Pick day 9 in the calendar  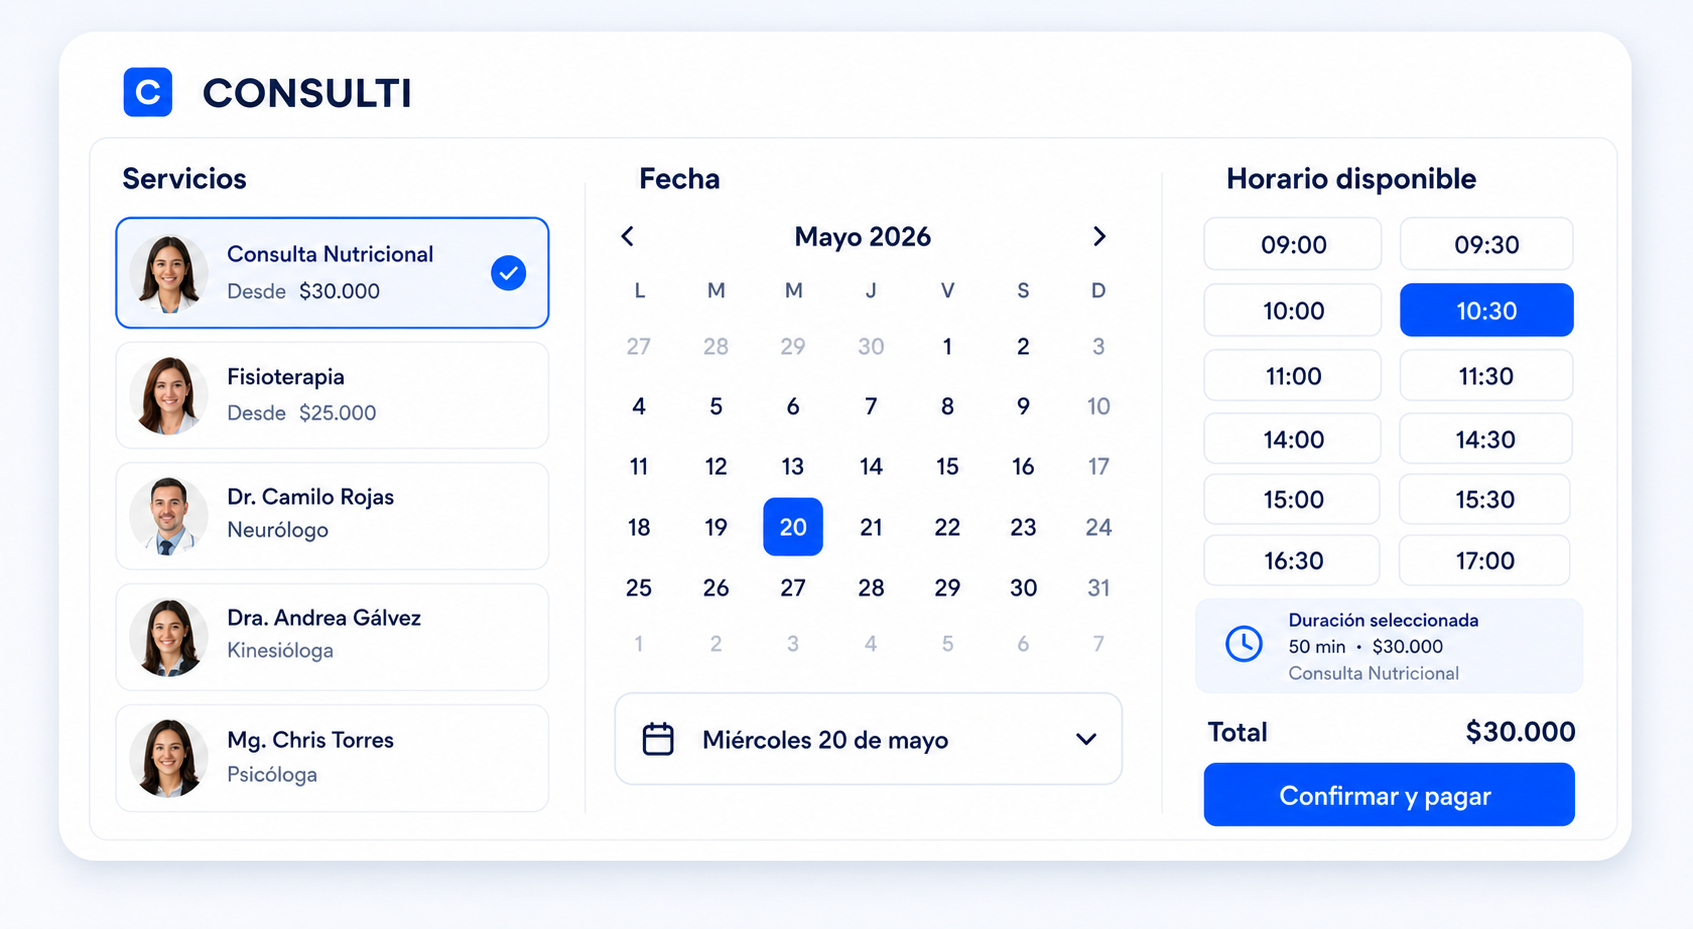(1023, 406)
